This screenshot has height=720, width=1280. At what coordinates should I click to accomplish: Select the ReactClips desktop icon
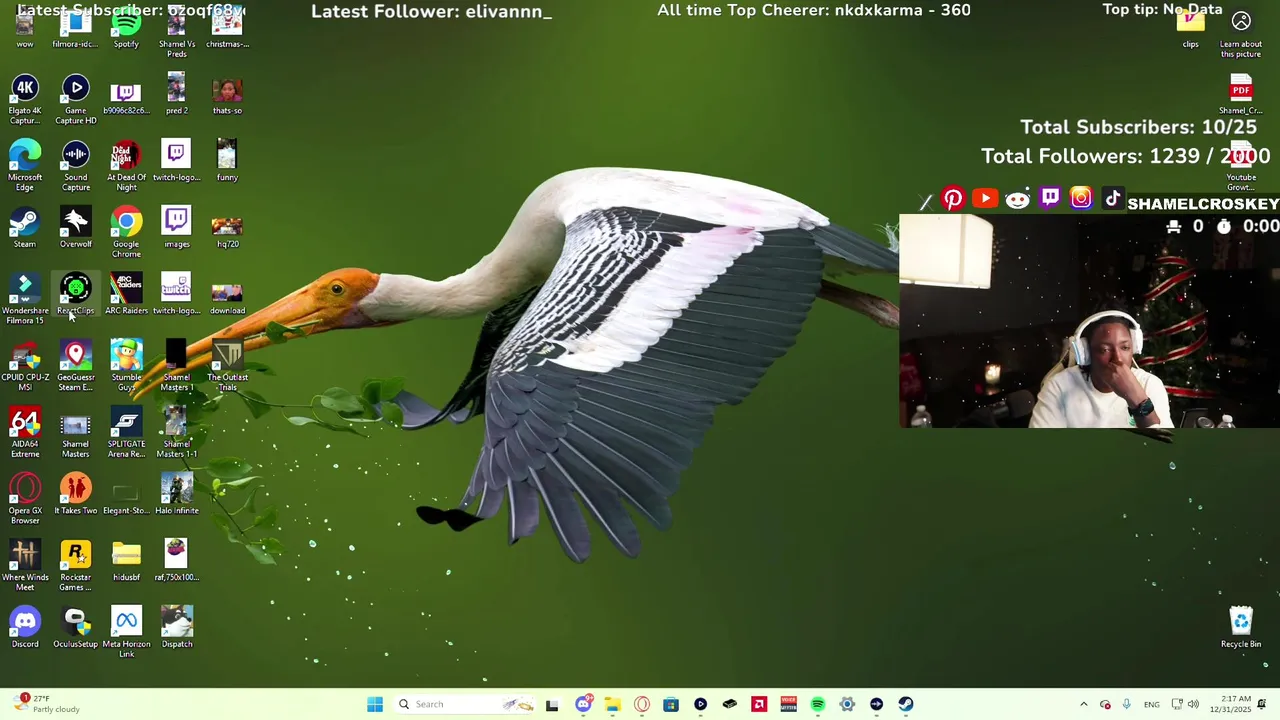click(x=76, y=295)
